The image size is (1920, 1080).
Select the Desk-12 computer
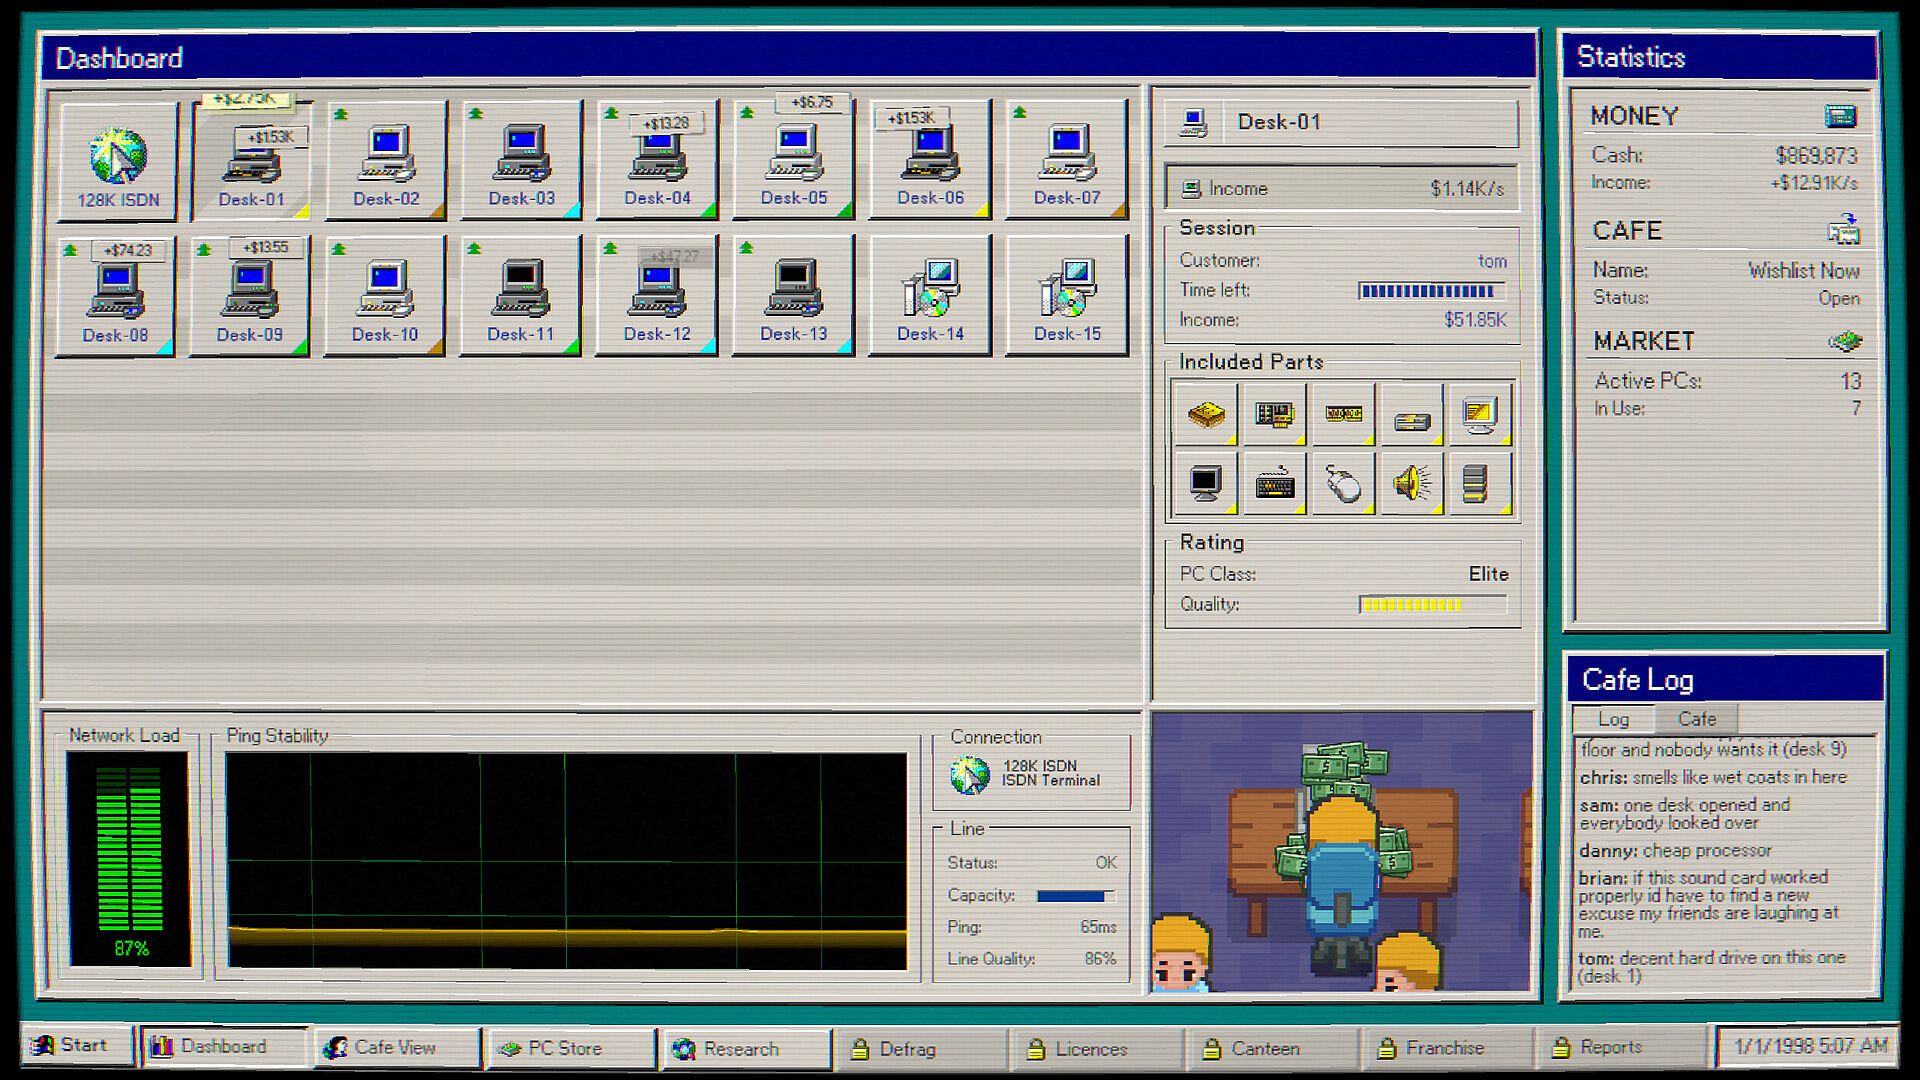point(657,297)
